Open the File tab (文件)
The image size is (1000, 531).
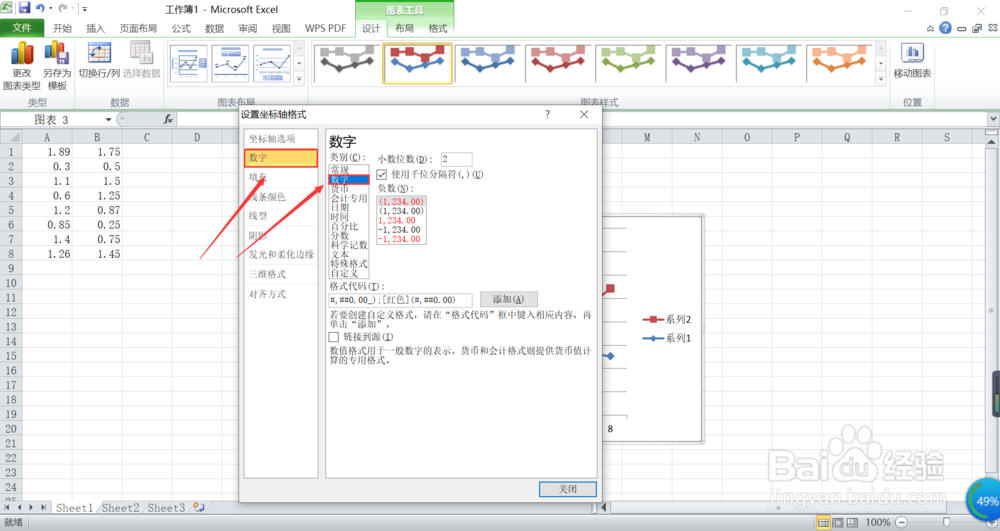tap(22, 28)
